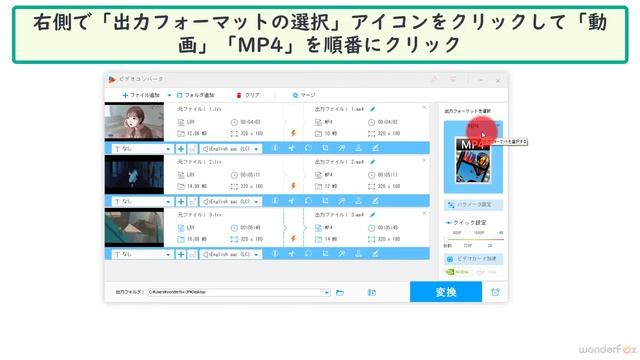Rotate the 3.lrv video
Screen dimensions: 640x360
[308, 253]
